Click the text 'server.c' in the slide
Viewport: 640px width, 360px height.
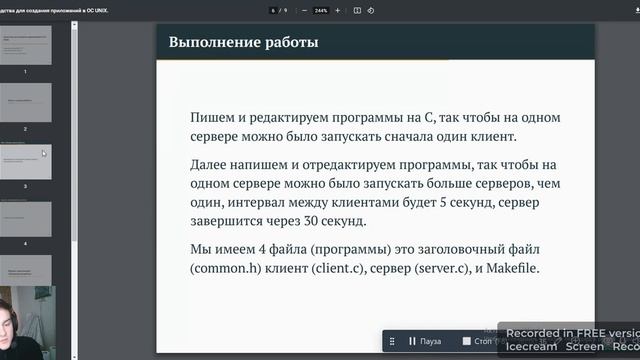[x=442, y=268]
